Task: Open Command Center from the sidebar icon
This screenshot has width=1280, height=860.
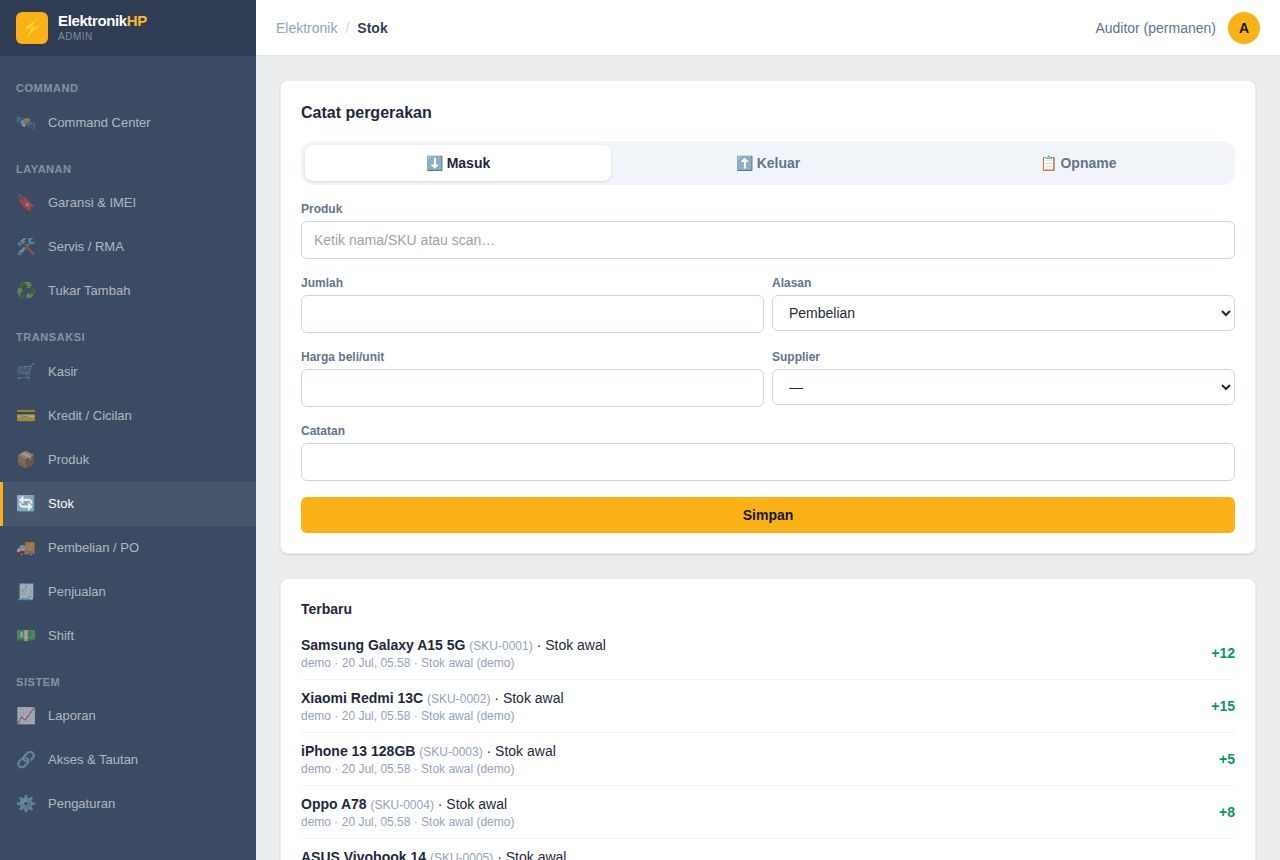Action: pos(26,123)
